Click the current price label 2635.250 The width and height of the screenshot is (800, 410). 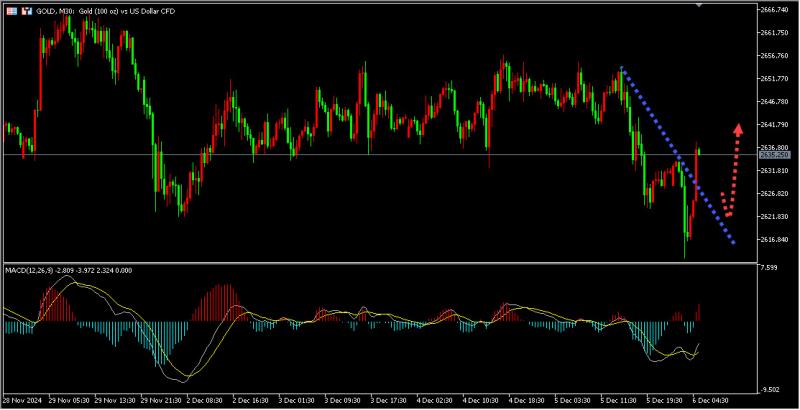pos(774,155)
